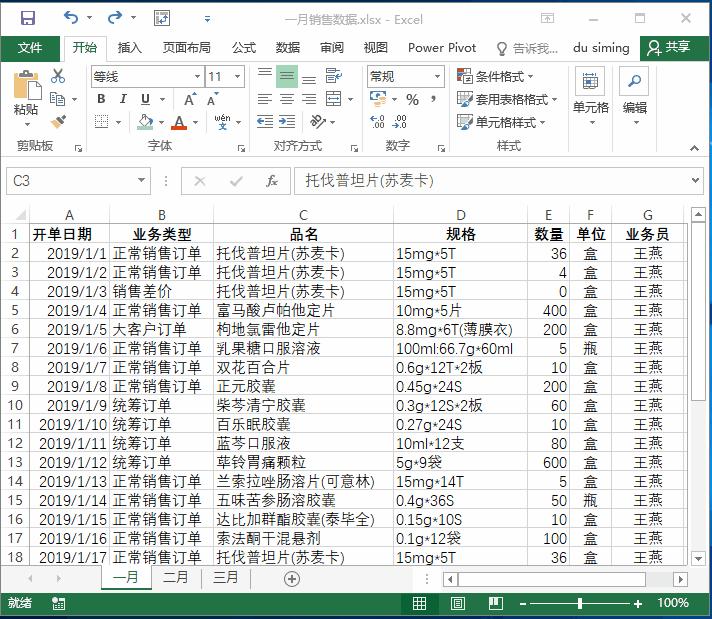Increase the indent
The width and height of the screenshot is (712, 619).
[287, 122]
